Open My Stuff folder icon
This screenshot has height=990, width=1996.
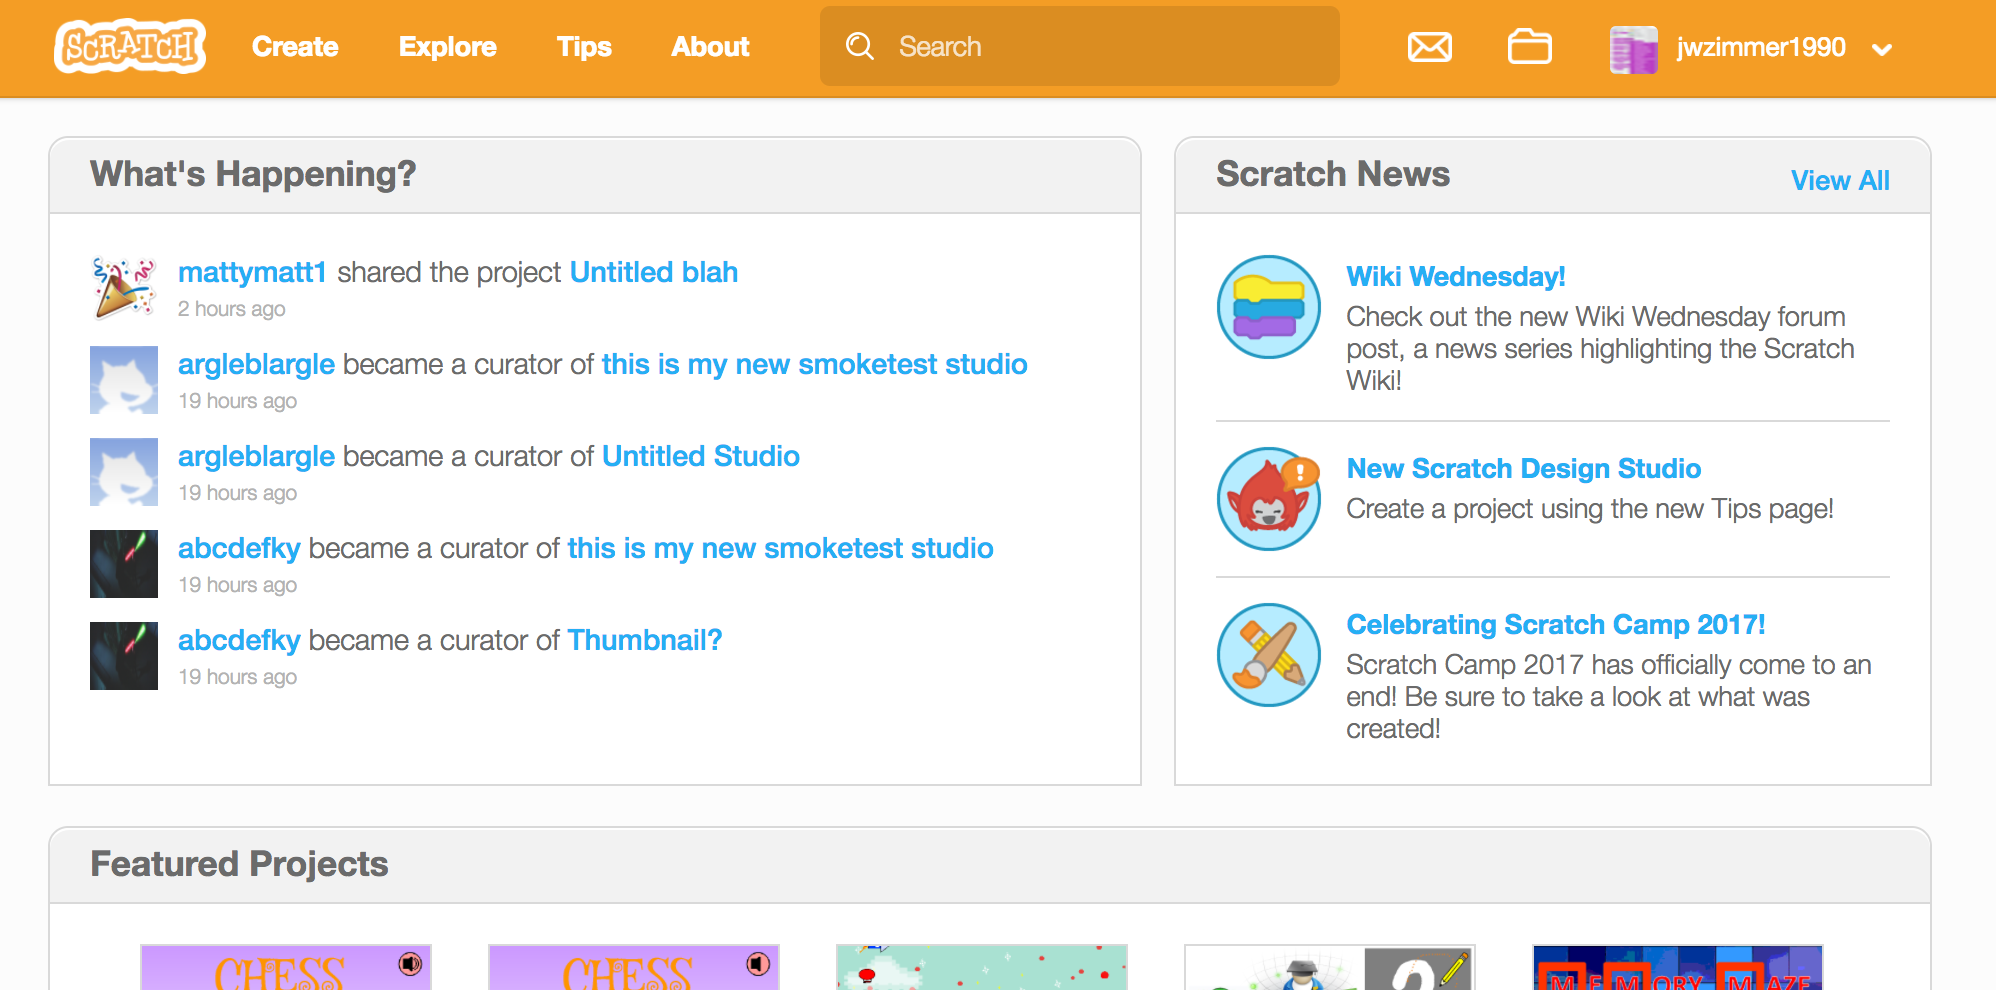click(x=1530, y=47)
